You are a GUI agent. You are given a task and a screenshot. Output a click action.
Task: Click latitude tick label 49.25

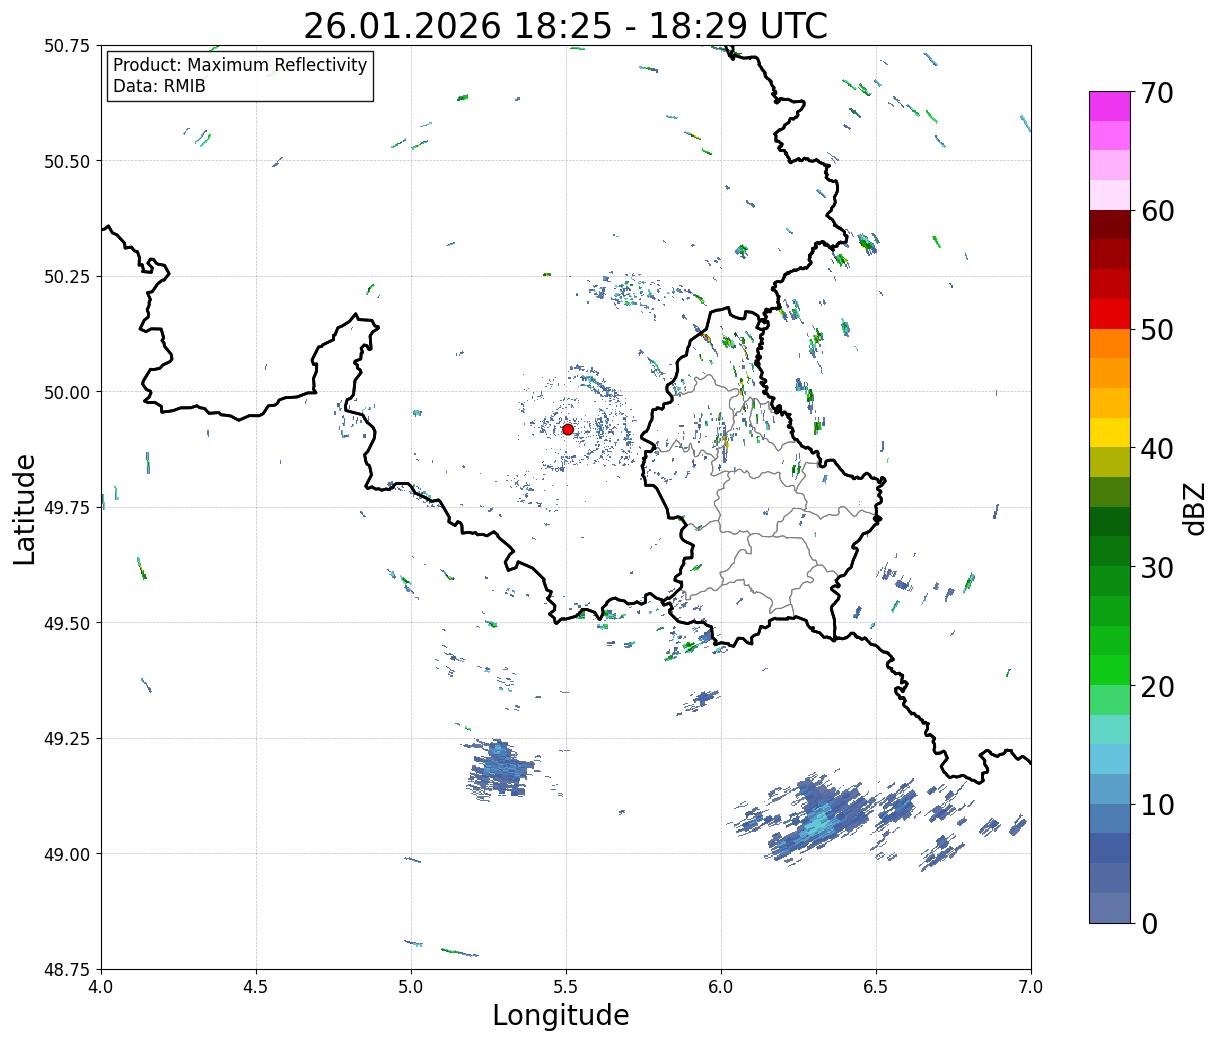tap(67, 739)
